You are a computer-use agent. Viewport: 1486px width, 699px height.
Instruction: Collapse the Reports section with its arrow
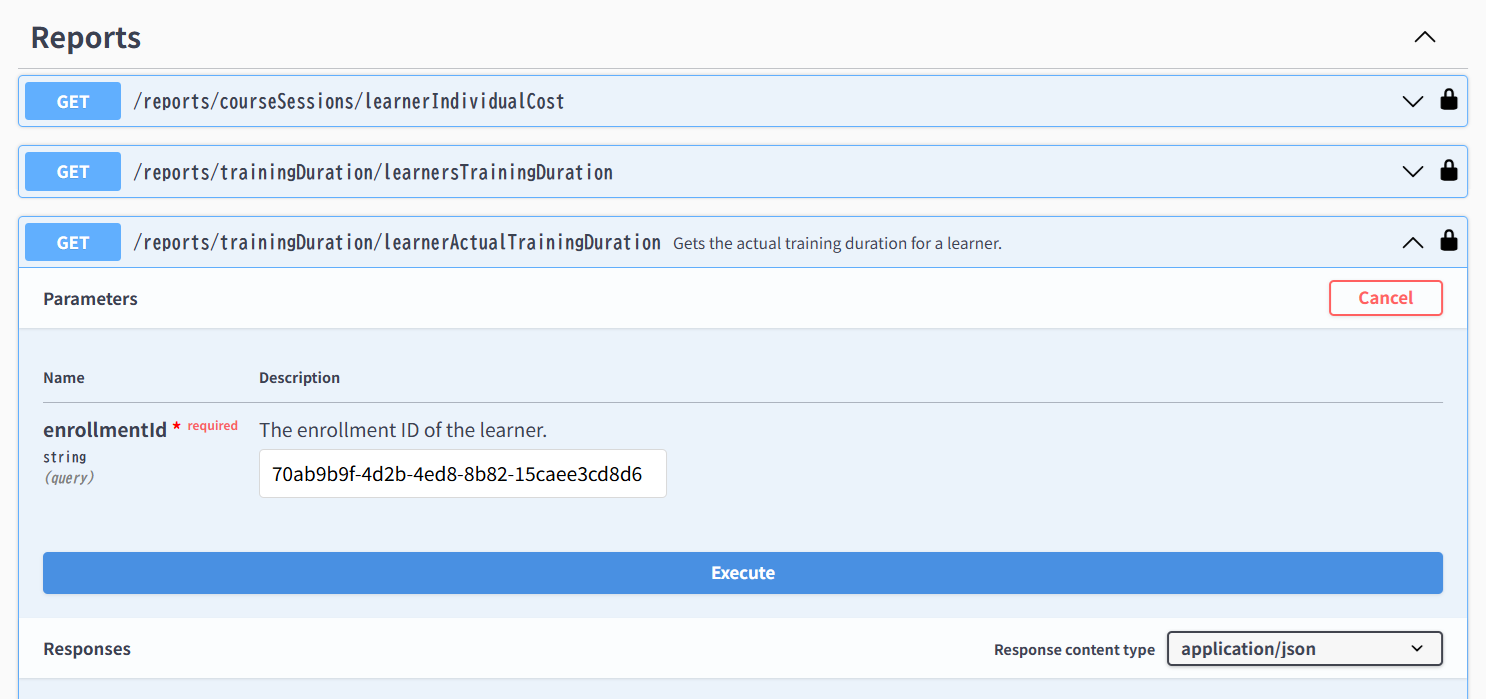[x=1424, y=38]
